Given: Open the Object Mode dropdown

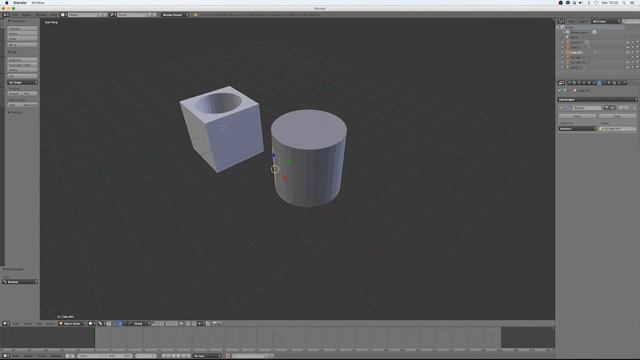Looking at the screenshot, I should [x=71, y=323].
